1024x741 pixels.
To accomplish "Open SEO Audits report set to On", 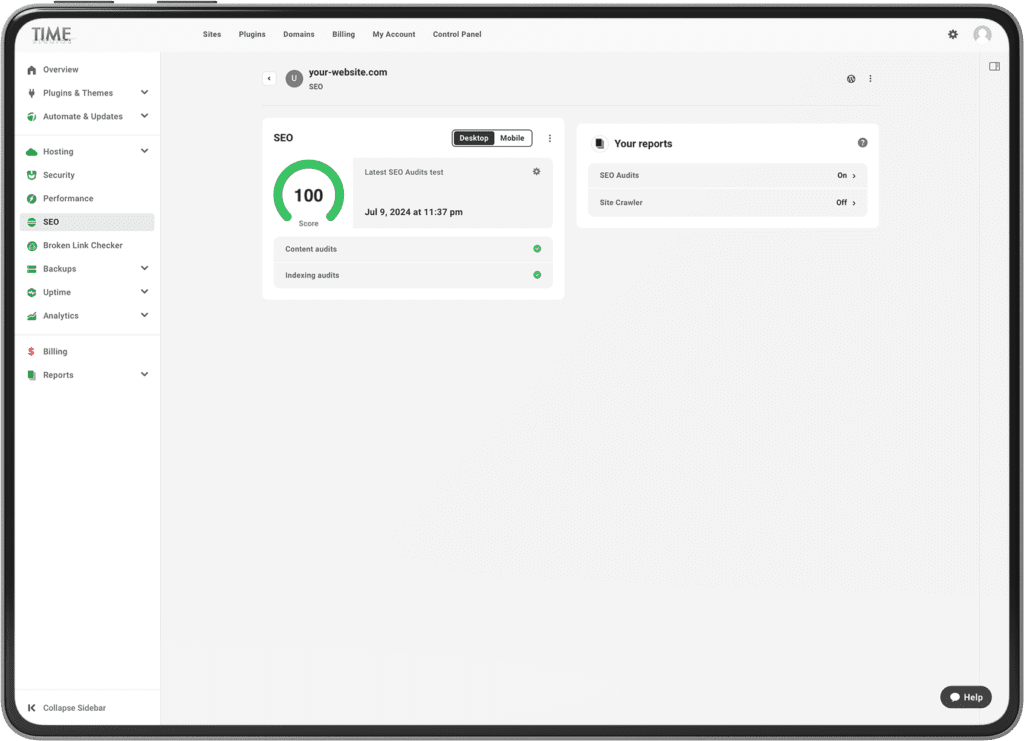I will coord(727,176).
